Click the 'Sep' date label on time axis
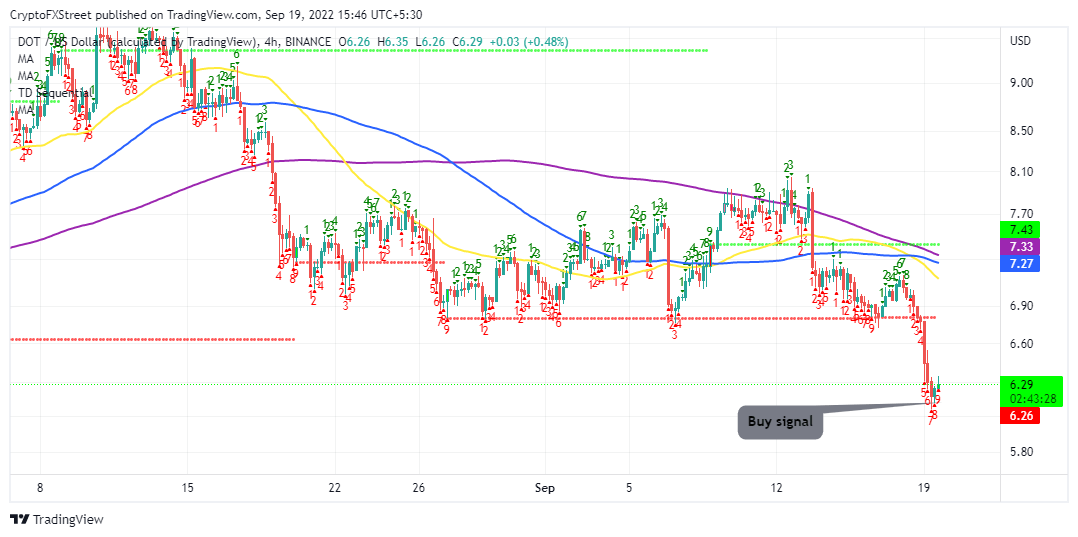This screenshot has width=1078, height=537. [x=544, y=487]
